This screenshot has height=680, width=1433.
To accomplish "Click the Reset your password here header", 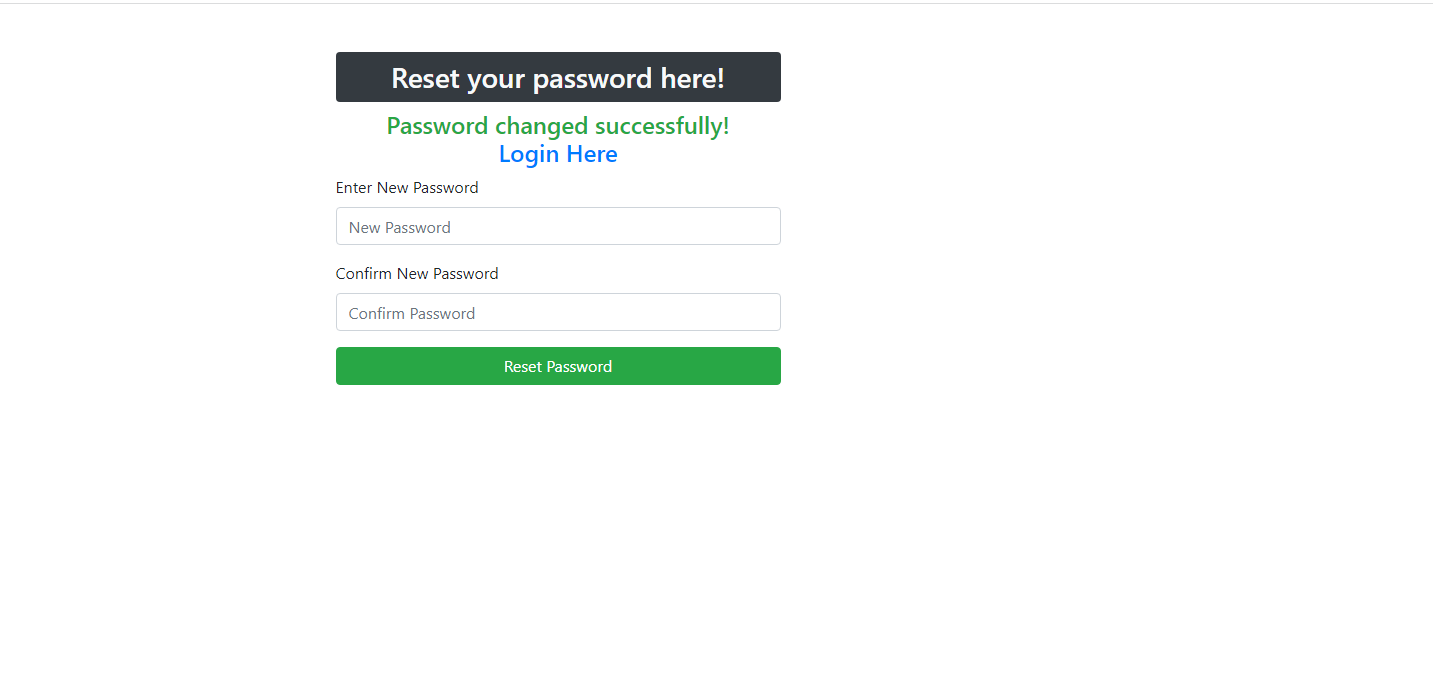I will pos(557,77).
